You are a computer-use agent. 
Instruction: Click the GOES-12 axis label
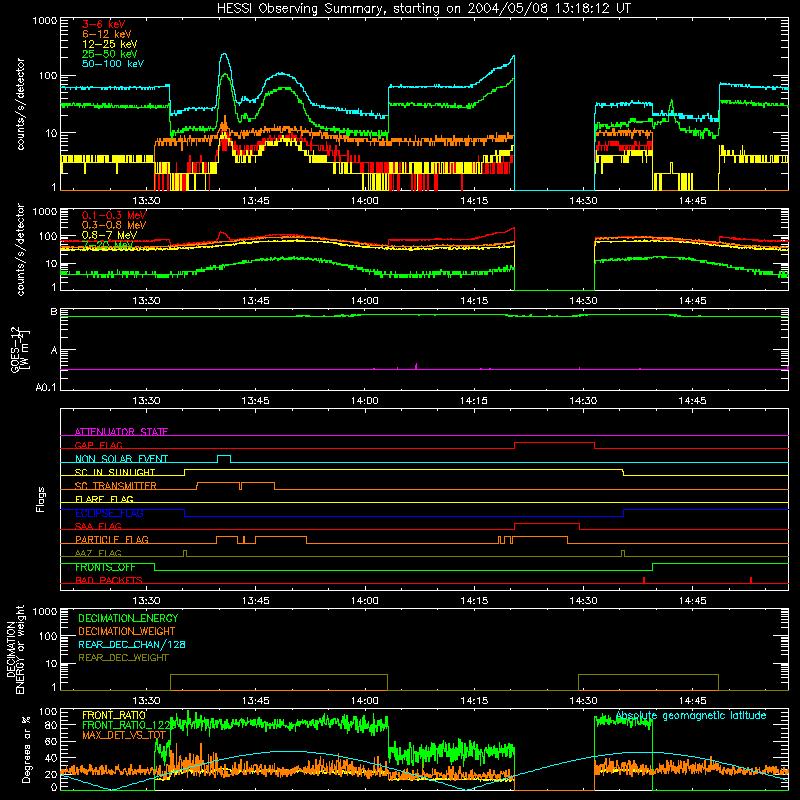point(20,350)
